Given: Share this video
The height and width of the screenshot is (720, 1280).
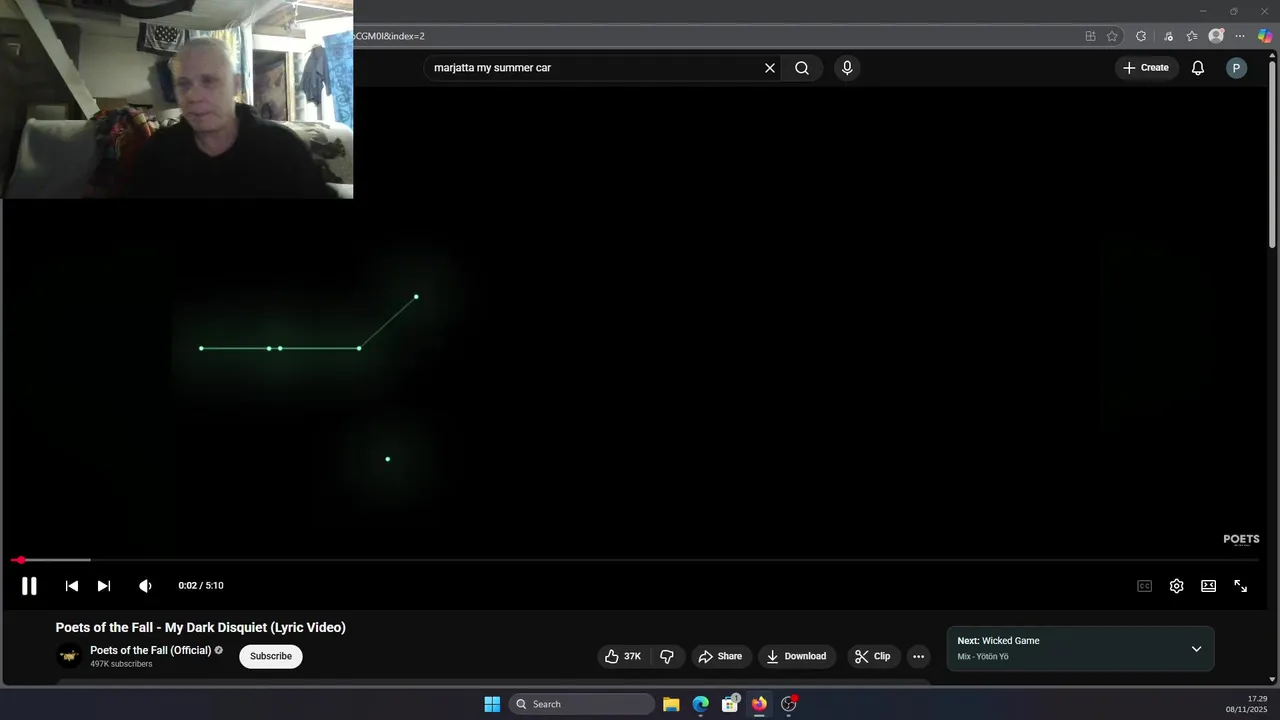Looking at the screenshot, I should point(720,656).
